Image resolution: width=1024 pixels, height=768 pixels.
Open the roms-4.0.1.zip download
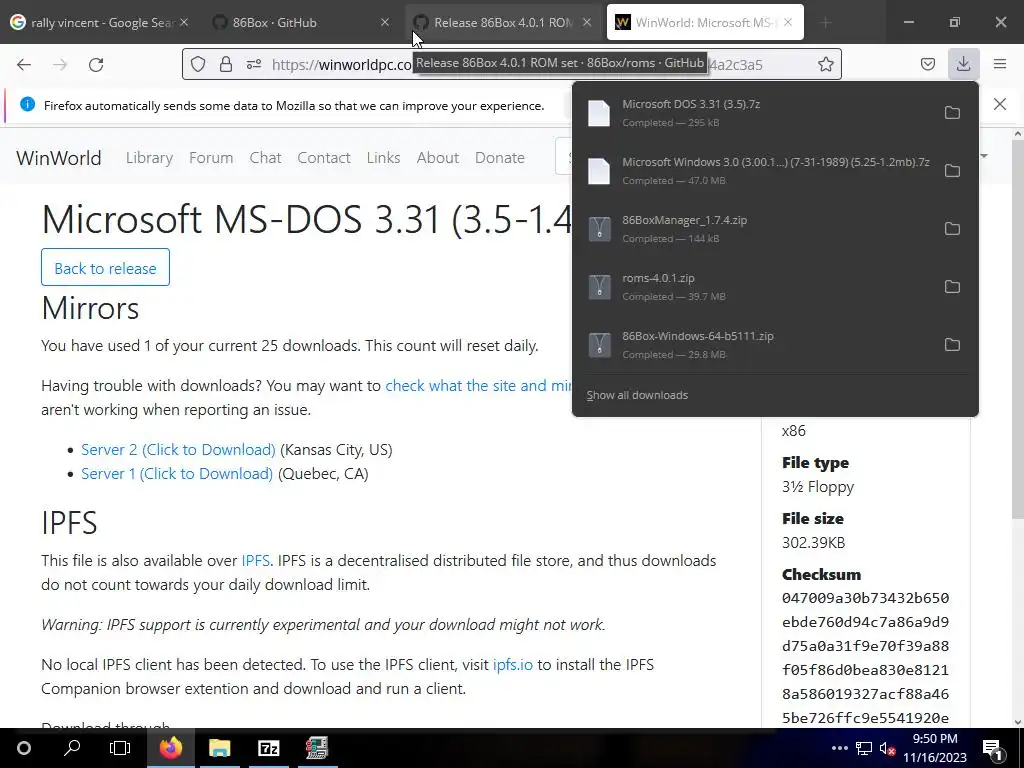click(758, 287)
